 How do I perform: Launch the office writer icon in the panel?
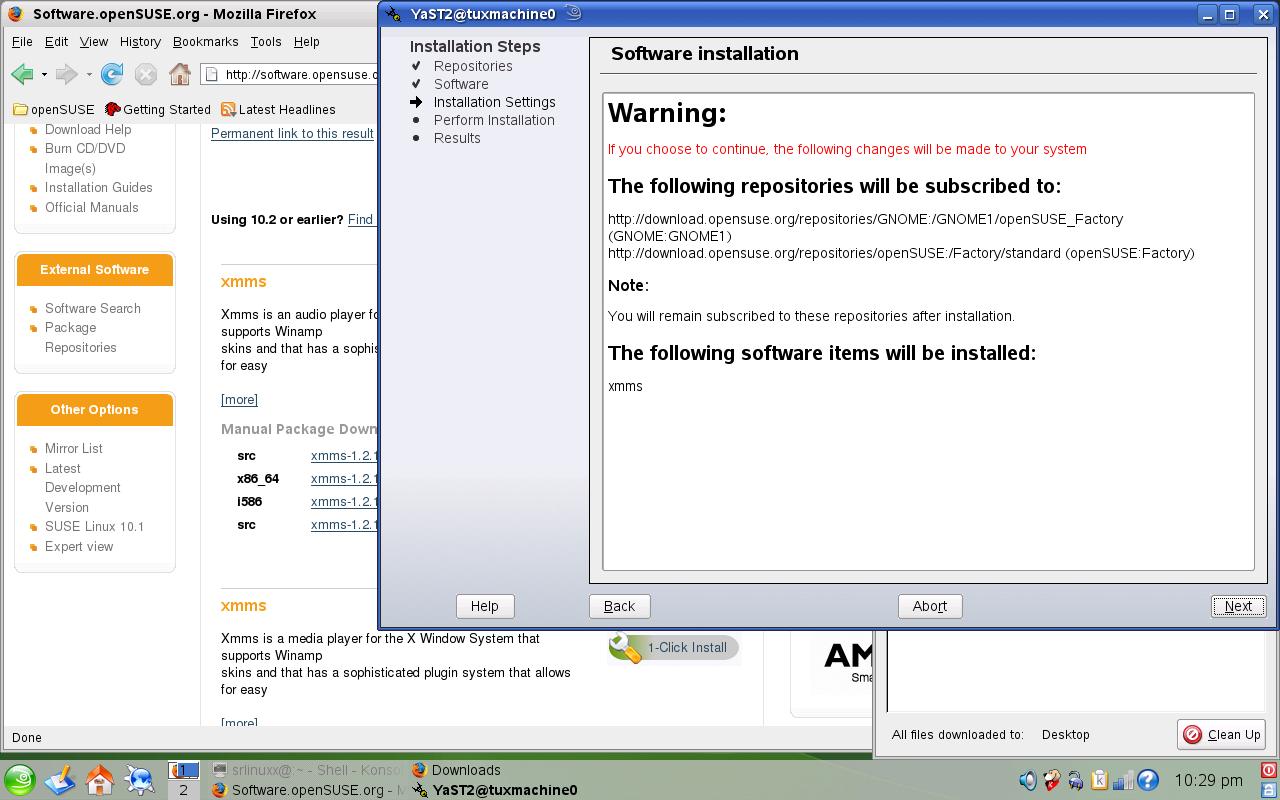pyautogui.click(x=60, y=780)
